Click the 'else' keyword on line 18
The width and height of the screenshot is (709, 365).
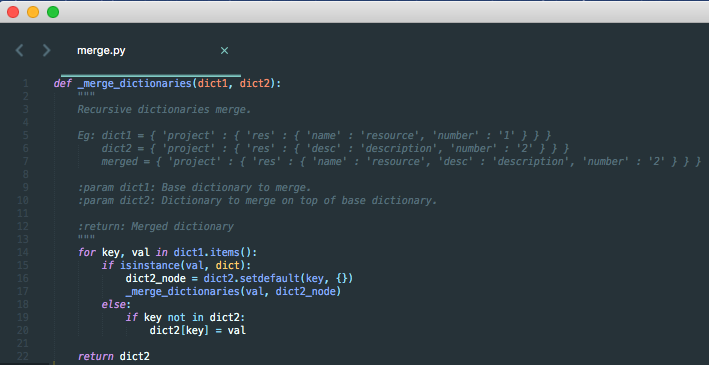(113, 304)
